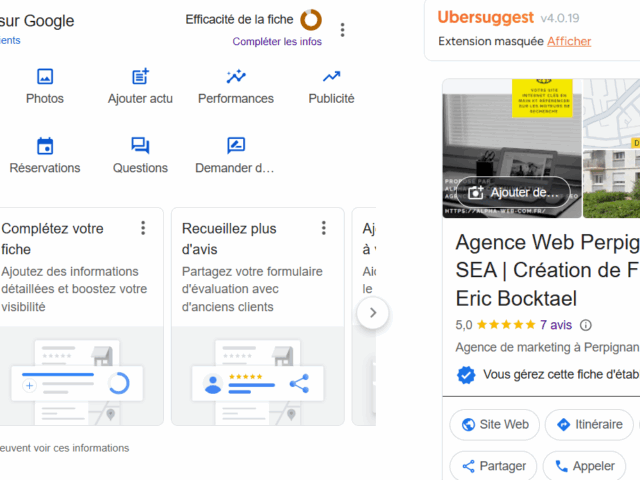The image size is (640, 480).
Task: Click the info icon beside 7 avis
Action: (x=586, y=325)
